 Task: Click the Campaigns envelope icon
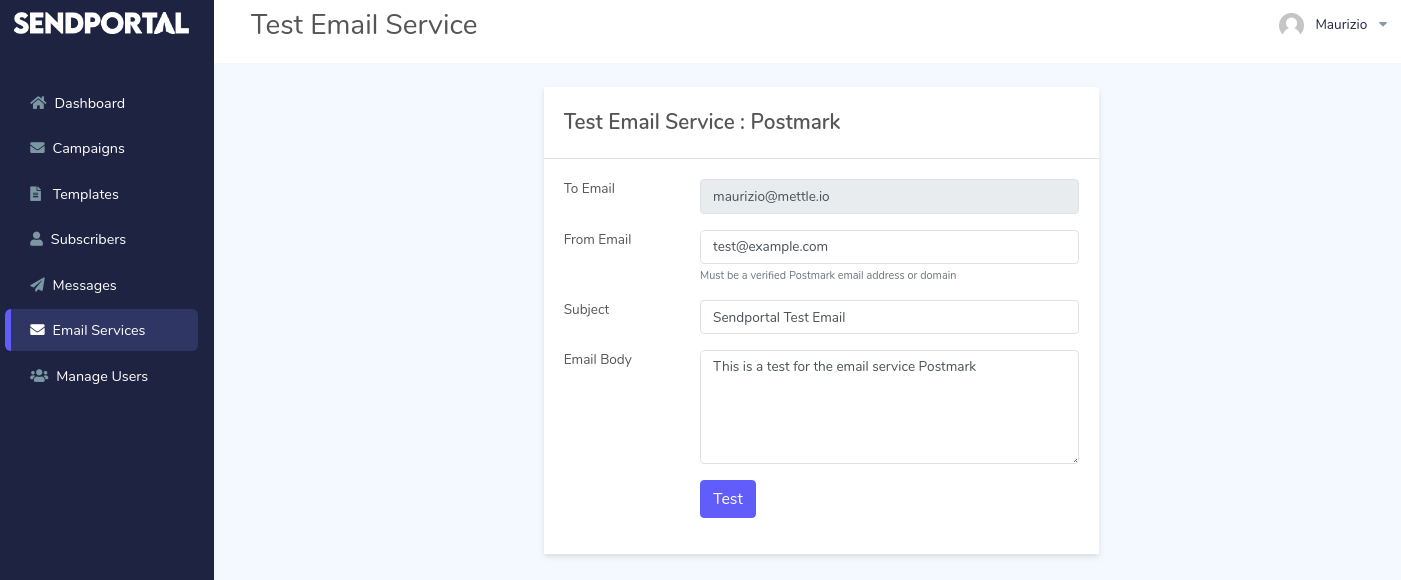[x=37, y=148]
